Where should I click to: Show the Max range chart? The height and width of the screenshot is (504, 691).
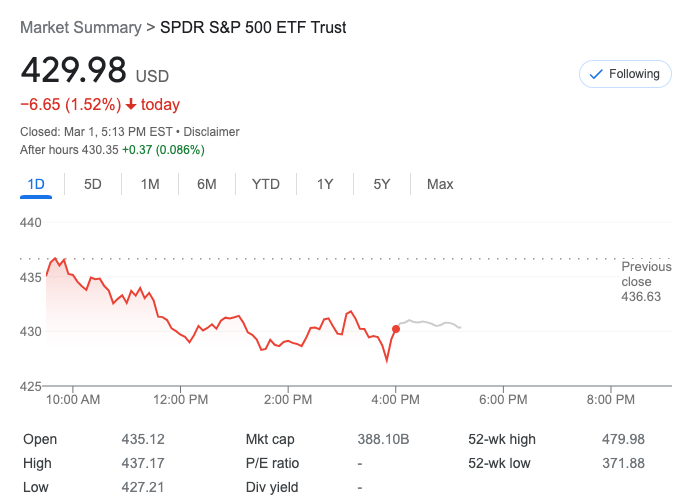coord(440,184)
